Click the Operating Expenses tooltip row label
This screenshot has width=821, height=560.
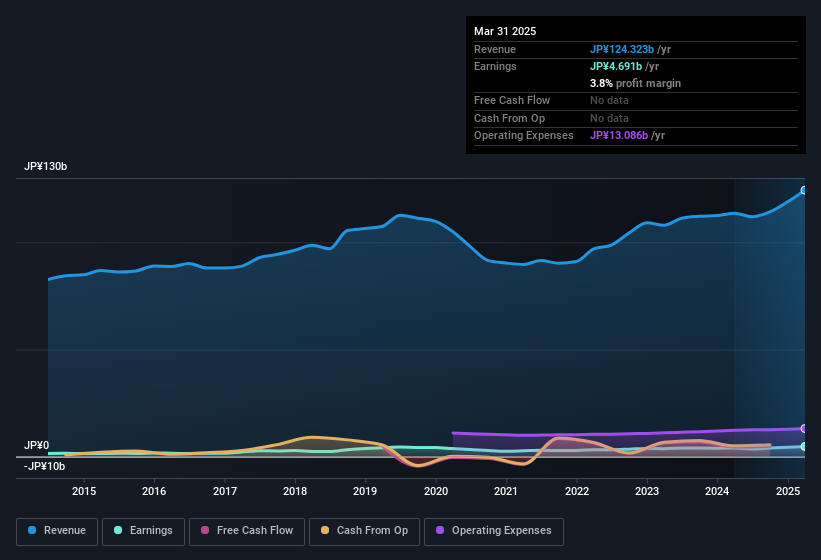[x=524, y=136]
